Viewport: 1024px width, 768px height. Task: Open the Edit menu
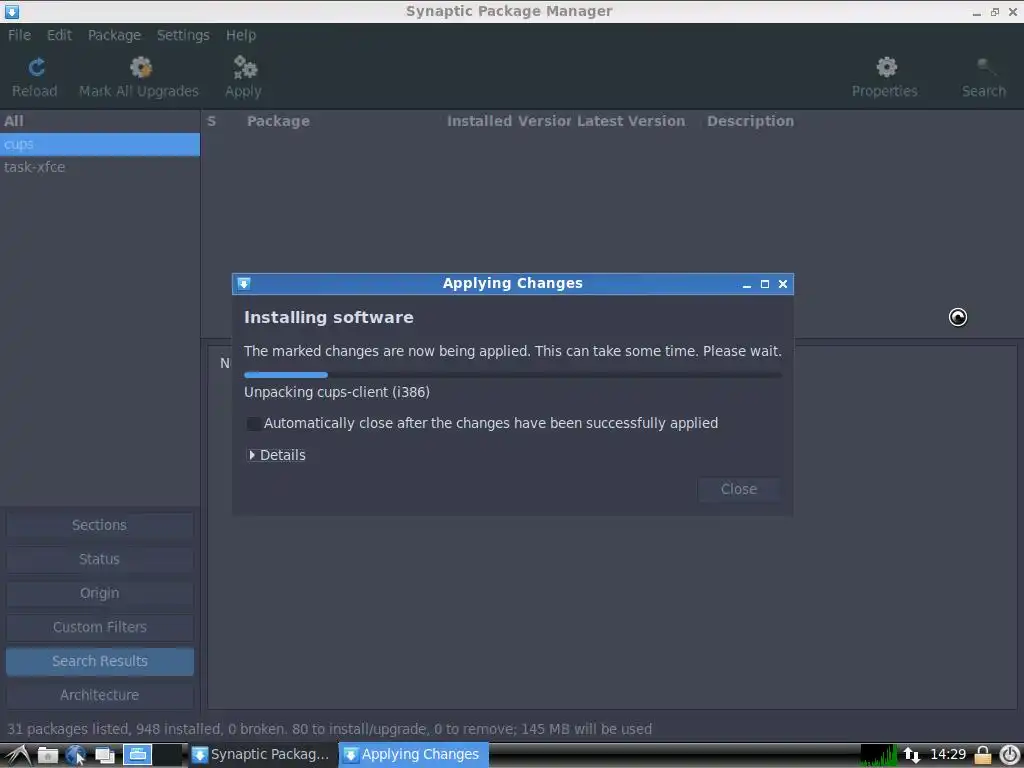(59, 35)
